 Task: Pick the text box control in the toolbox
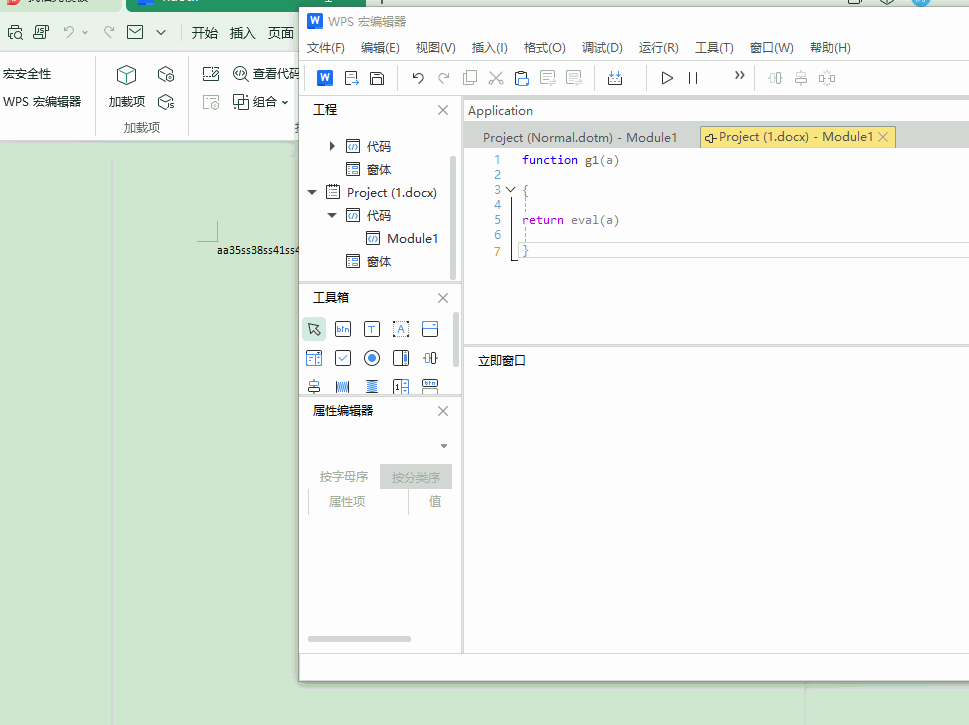point(372,329)
